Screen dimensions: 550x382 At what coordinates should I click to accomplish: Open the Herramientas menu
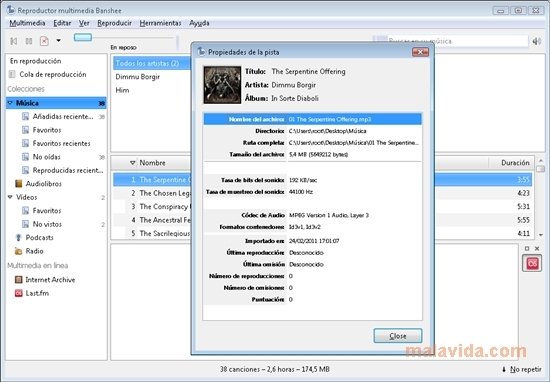pos(160,23)
